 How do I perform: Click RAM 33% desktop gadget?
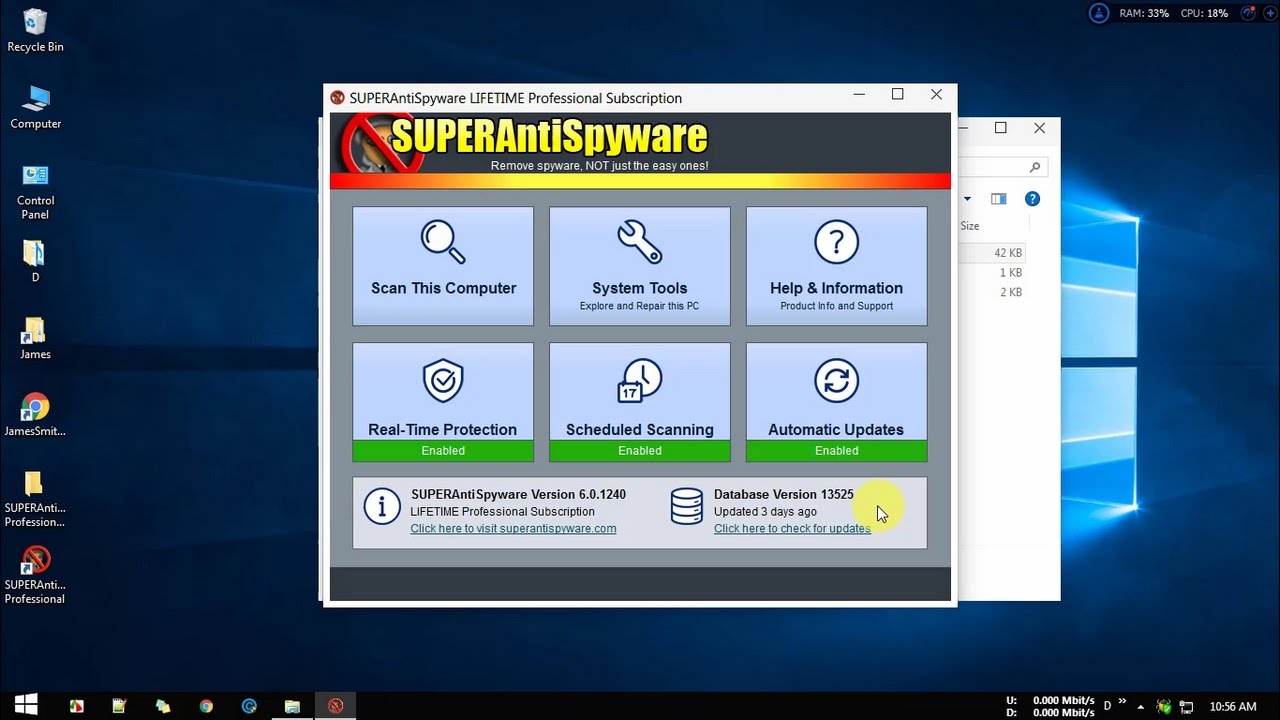coord(1144,14)
